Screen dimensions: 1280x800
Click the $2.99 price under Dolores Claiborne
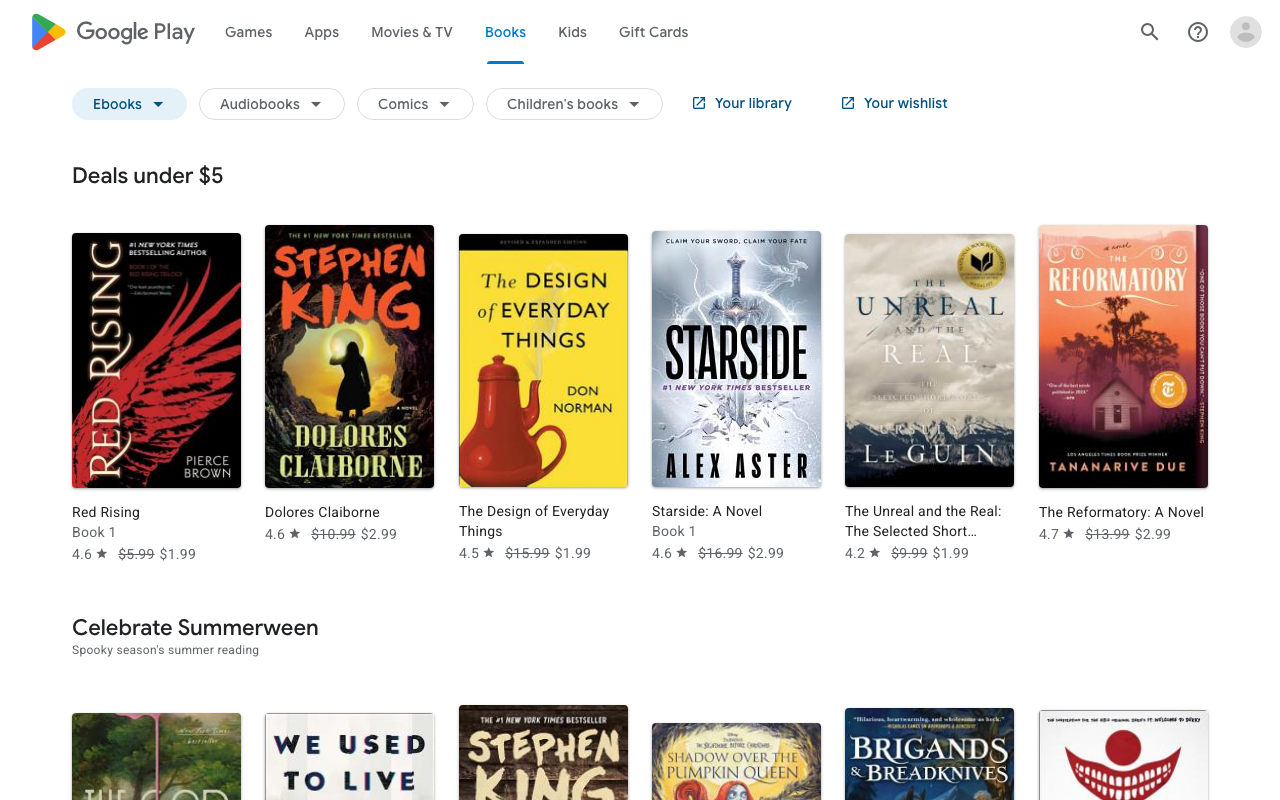tap(379, 534)
